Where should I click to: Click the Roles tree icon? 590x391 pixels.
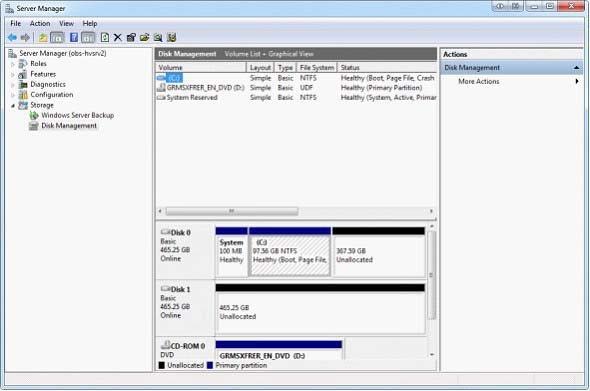pos(23,64)
